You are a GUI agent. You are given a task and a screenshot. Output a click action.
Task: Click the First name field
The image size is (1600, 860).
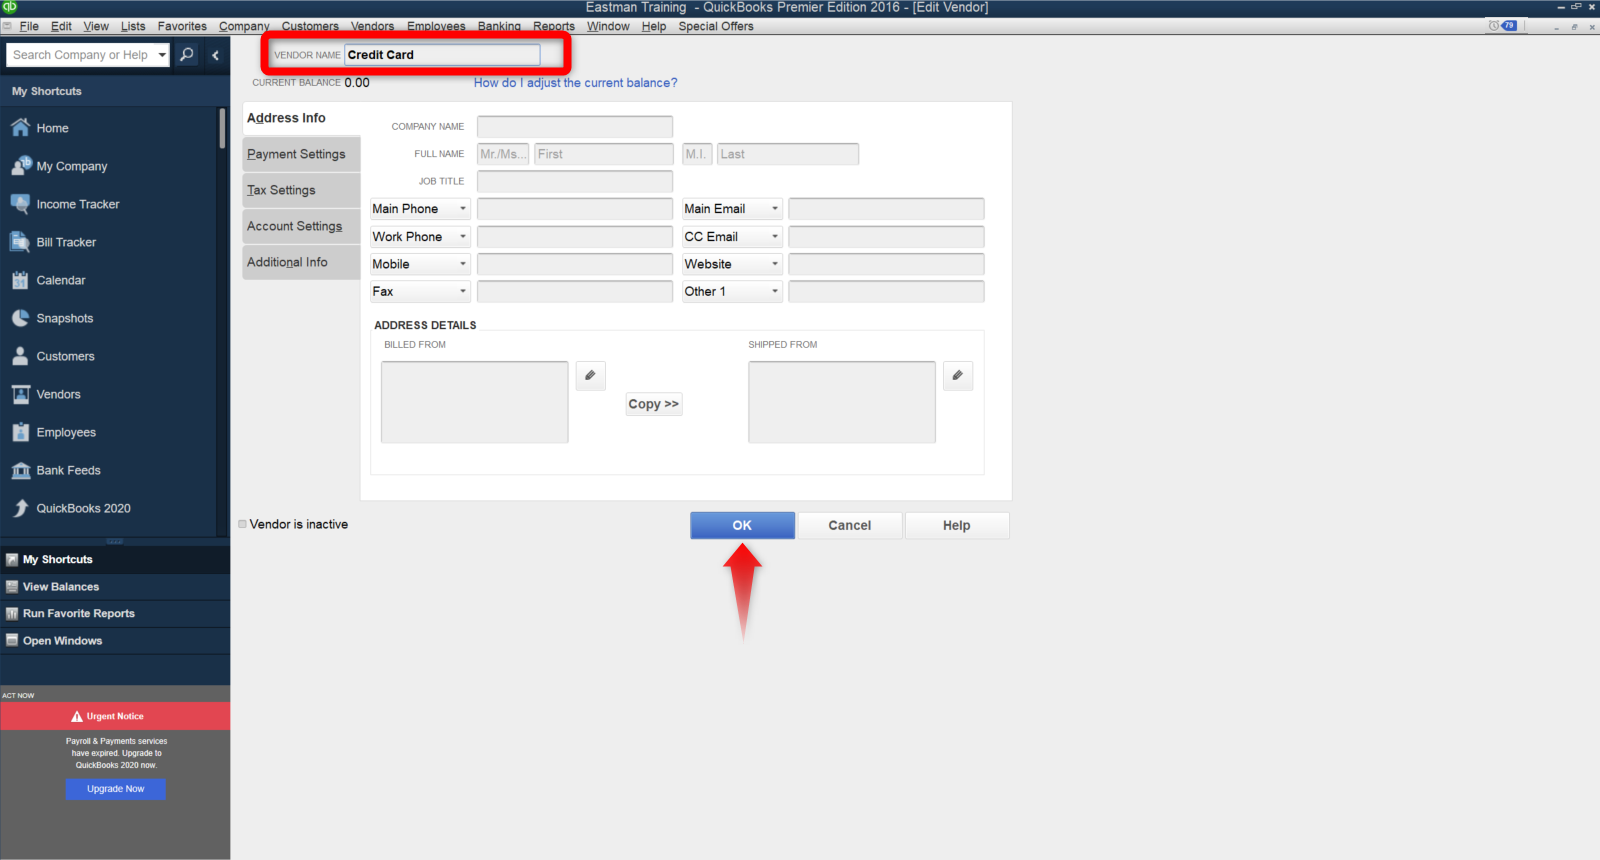coord(604,154)
